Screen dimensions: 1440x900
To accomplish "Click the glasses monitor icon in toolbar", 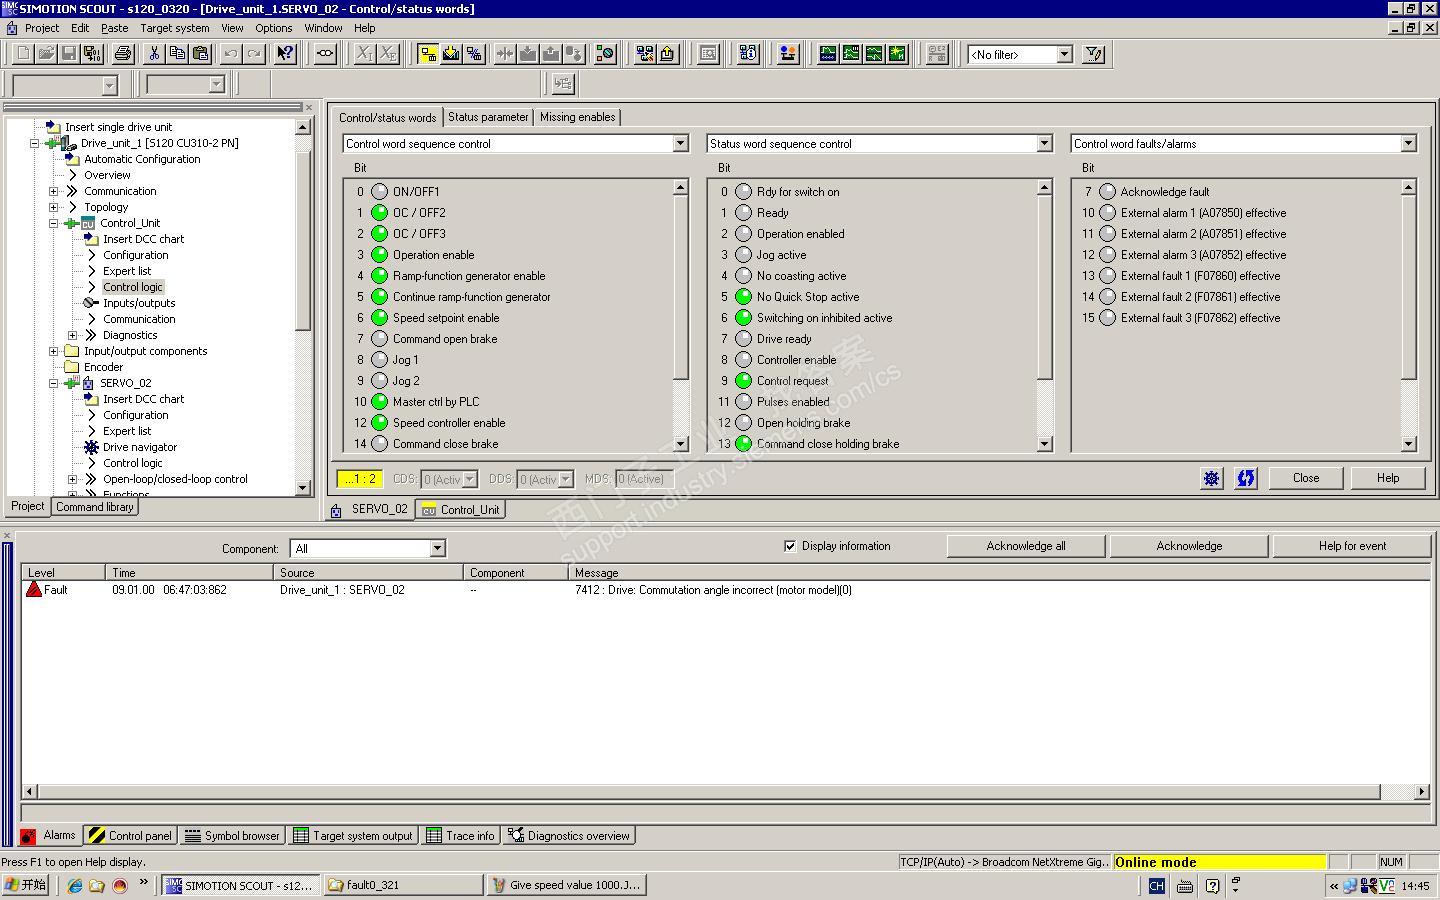I will (x=325, y=54).
